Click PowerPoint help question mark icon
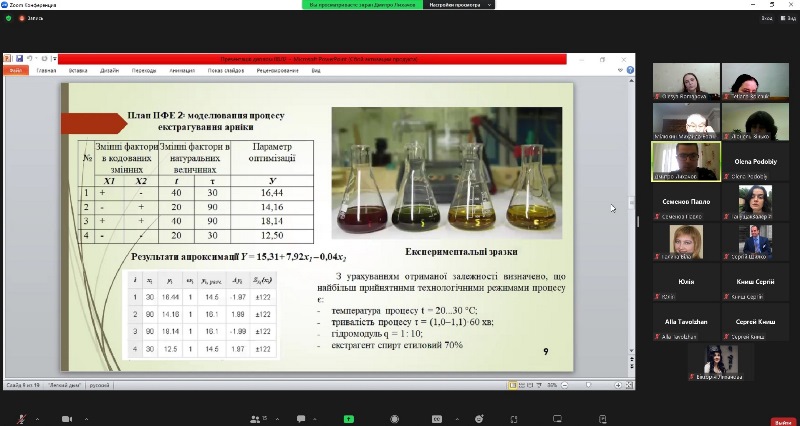 (x=631, y=70)
